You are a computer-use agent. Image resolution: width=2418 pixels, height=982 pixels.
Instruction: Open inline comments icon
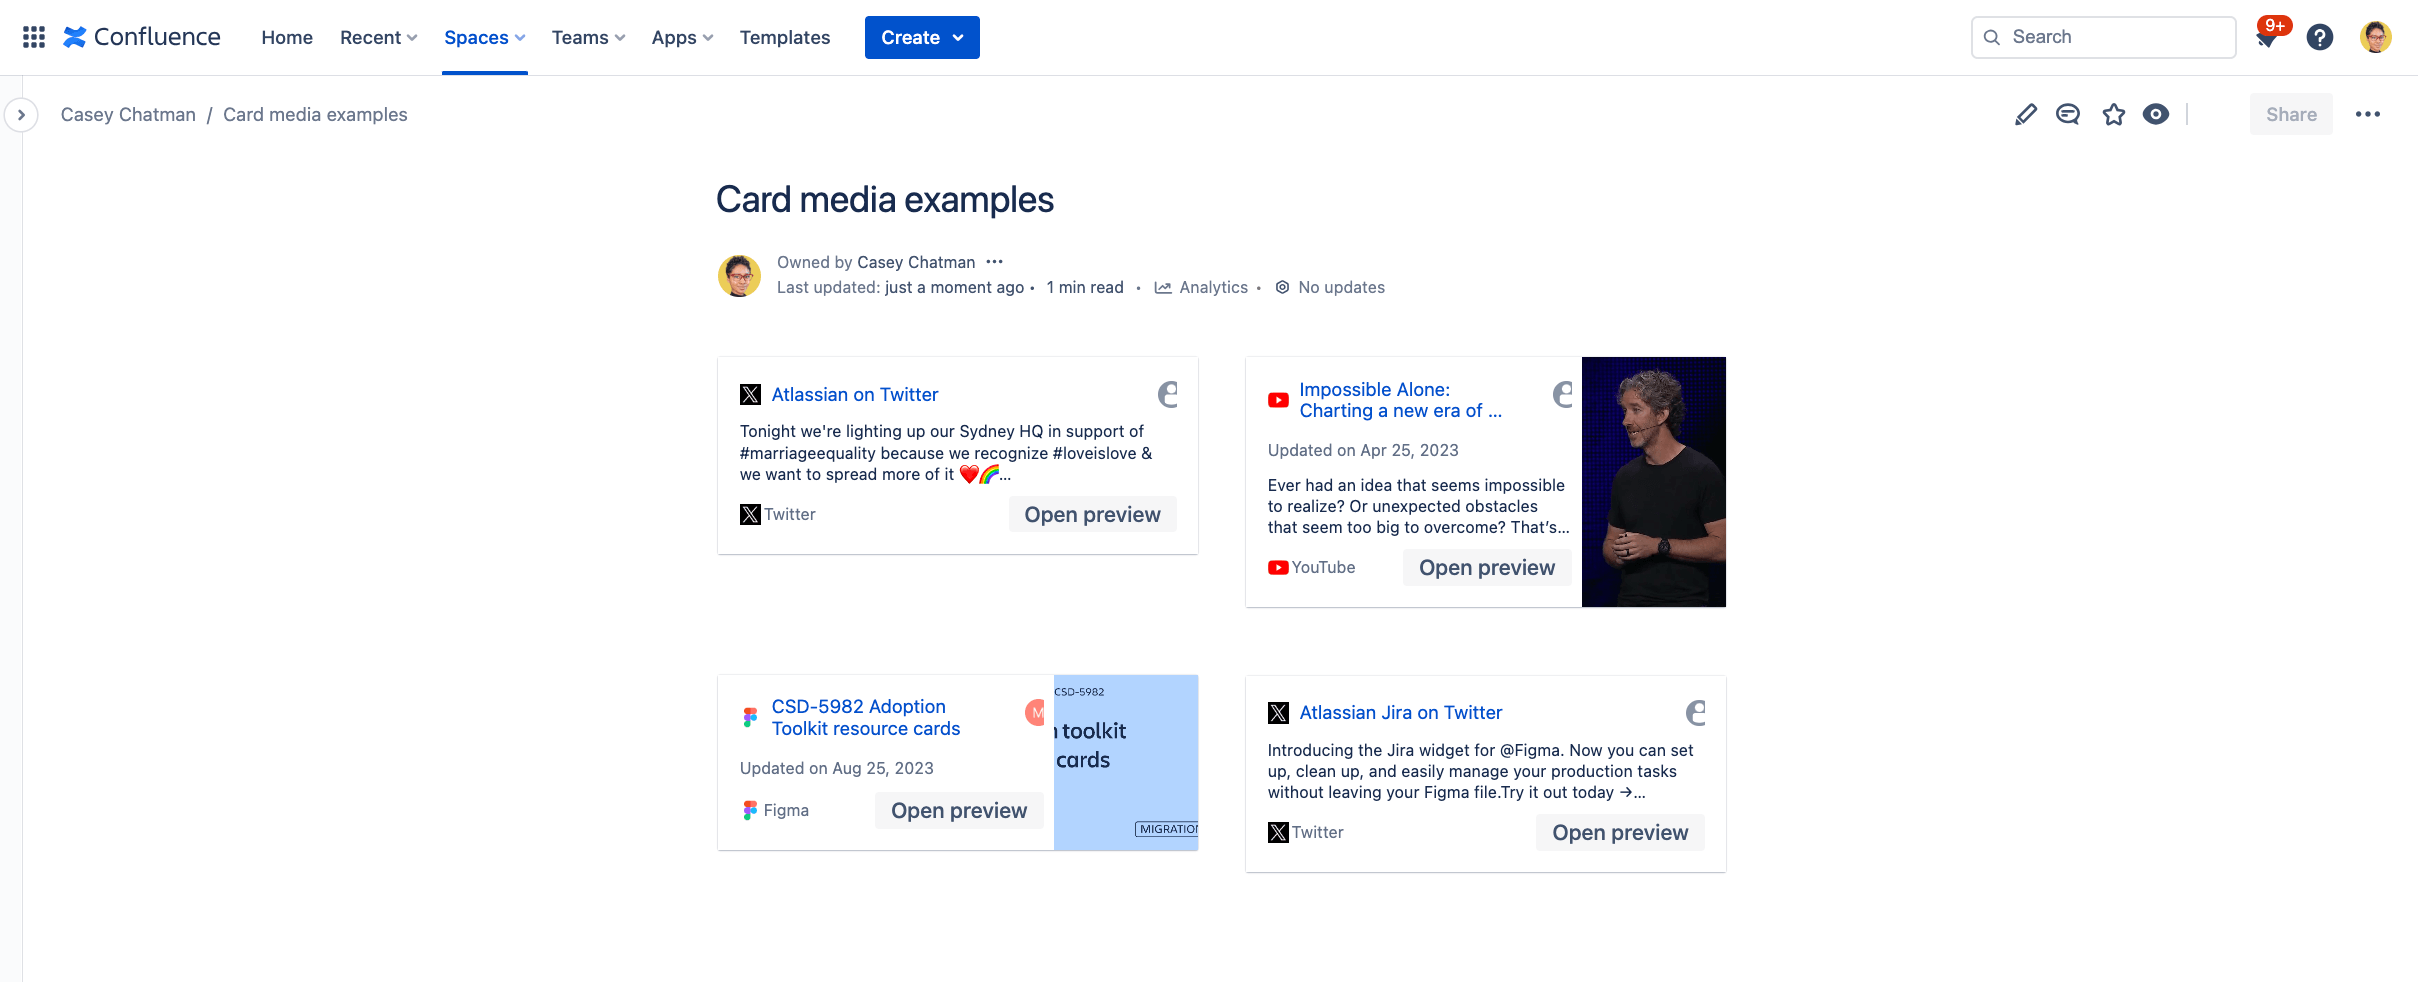coord(2068,115)
